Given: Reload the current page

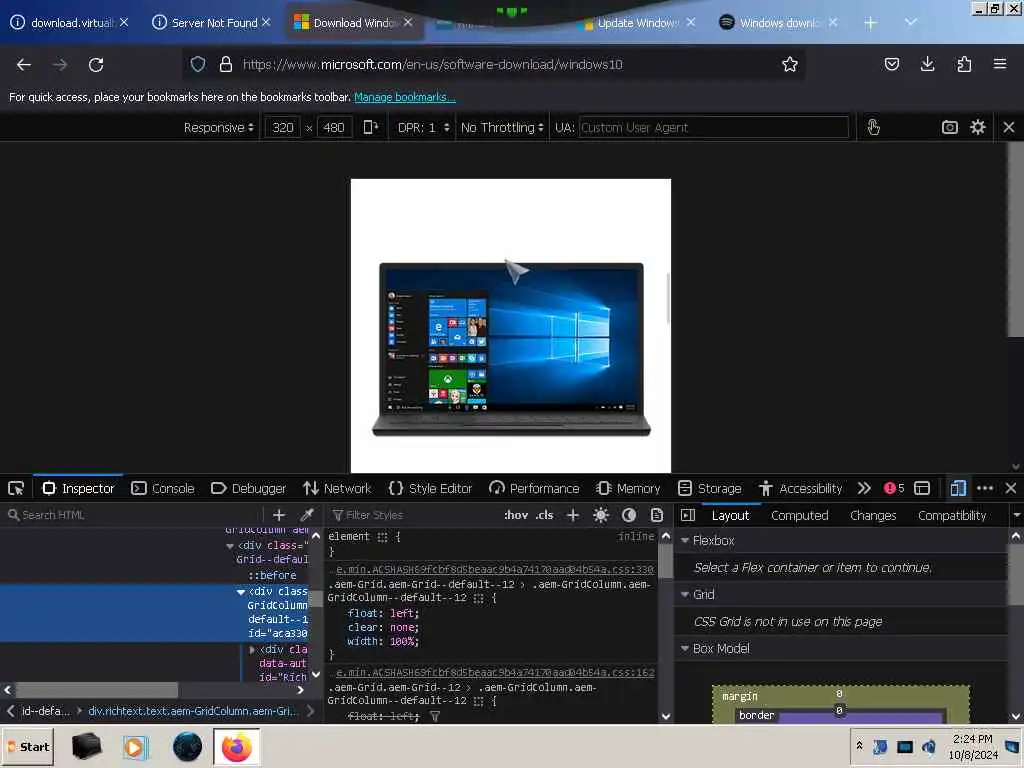Looking at the screenshot, I should click(x=96, y=64).
